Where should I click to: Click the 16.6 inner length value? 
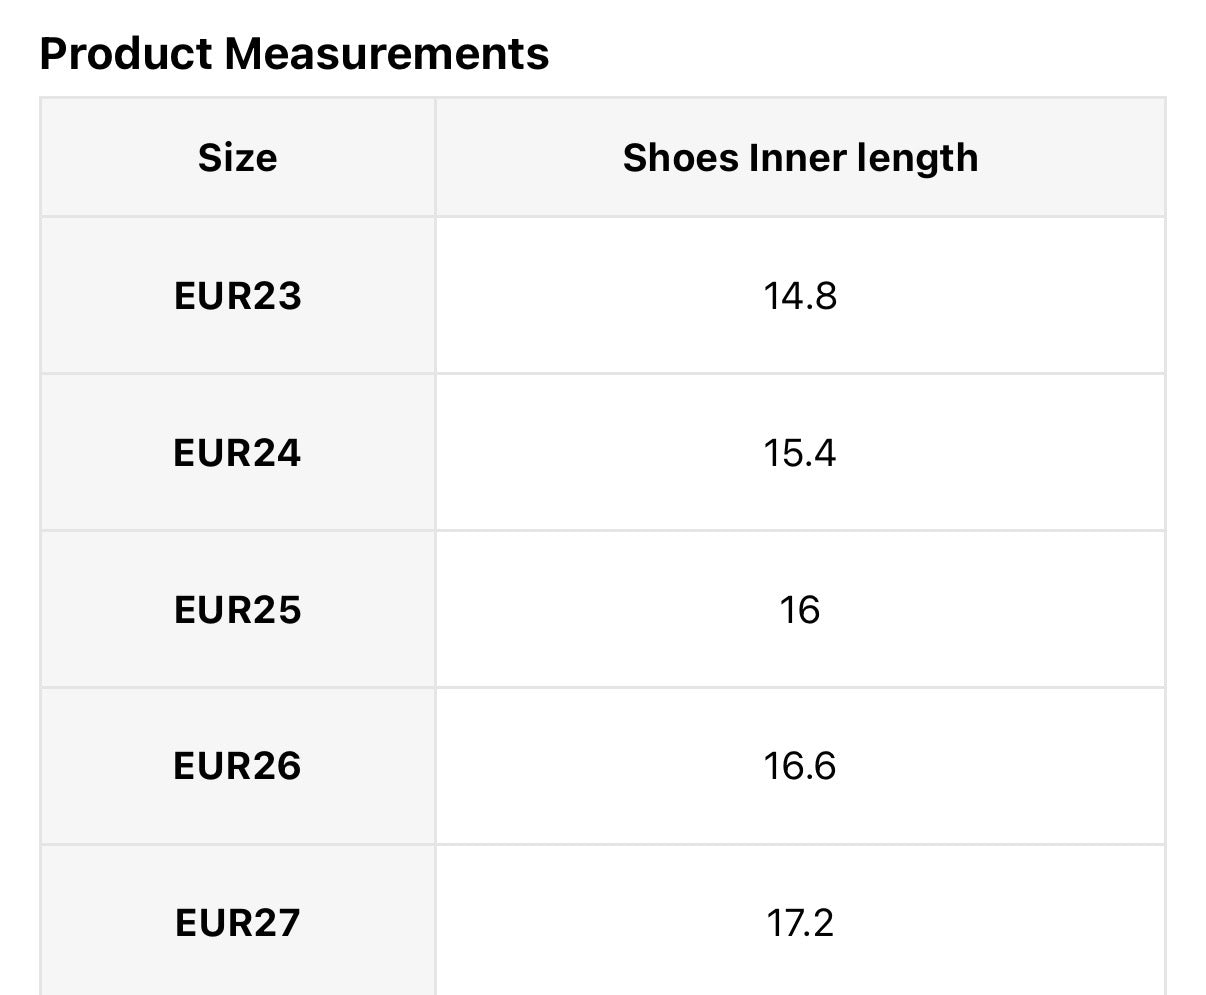tap(800, 766)
